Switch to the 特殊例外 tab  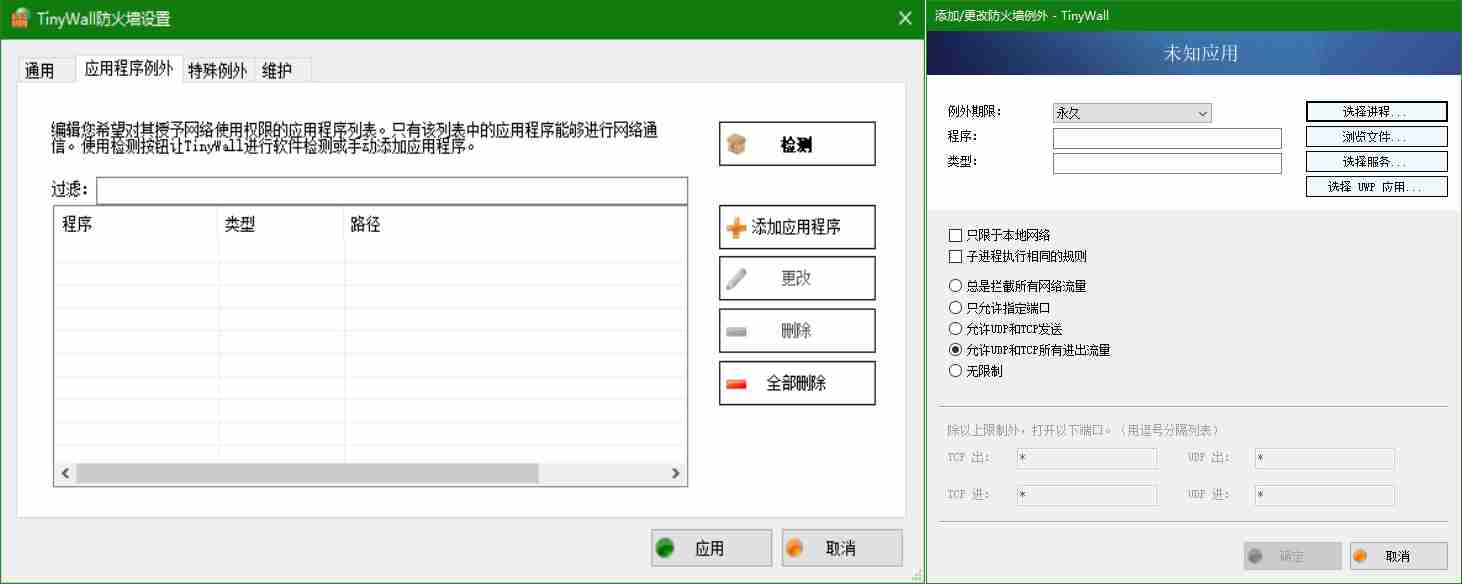point(218,70)
